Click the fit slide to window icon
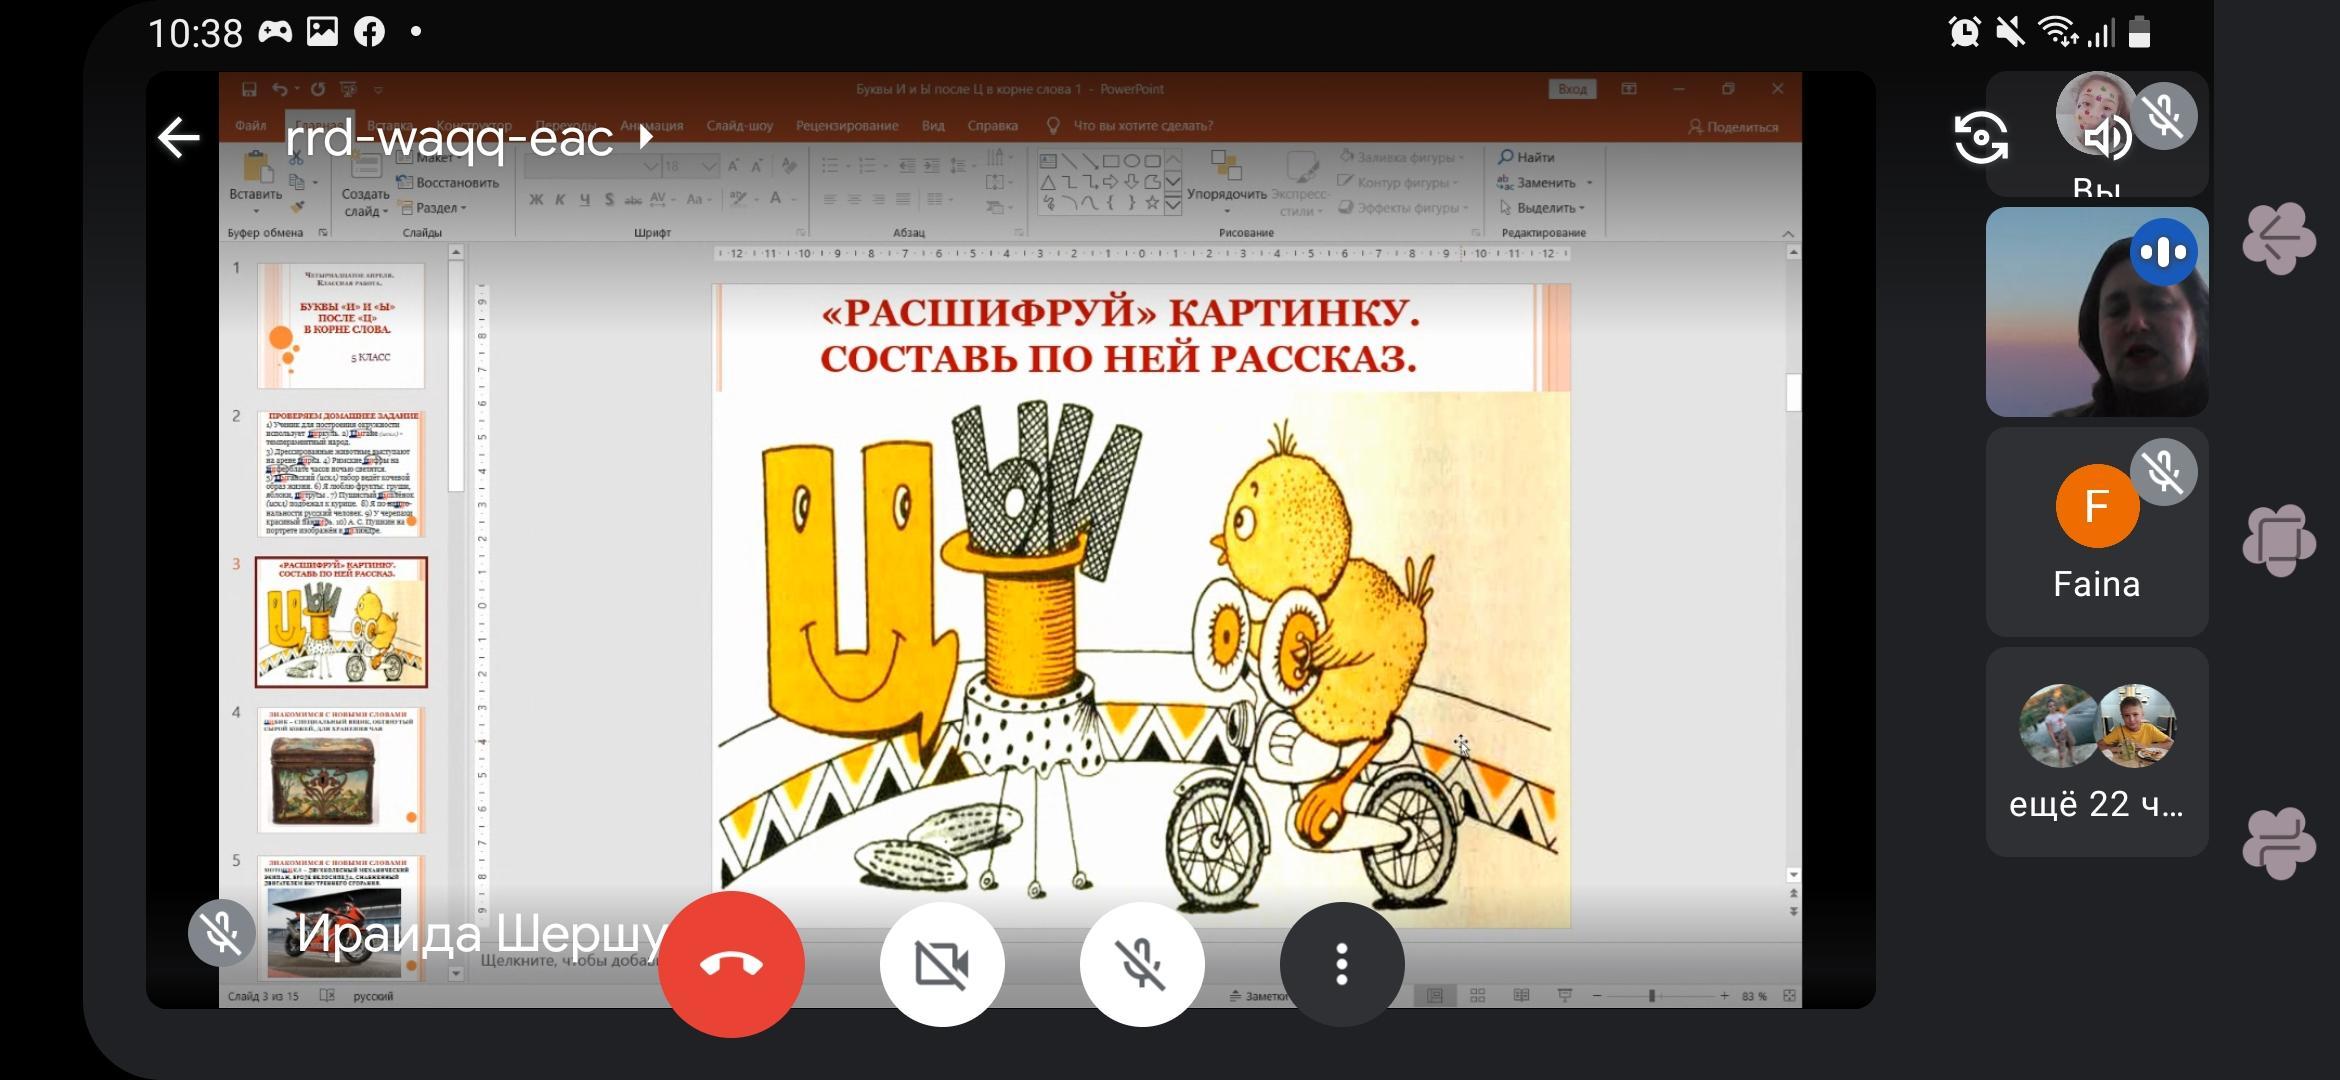This screenshot has width=2340, height=1080. 1789,996
